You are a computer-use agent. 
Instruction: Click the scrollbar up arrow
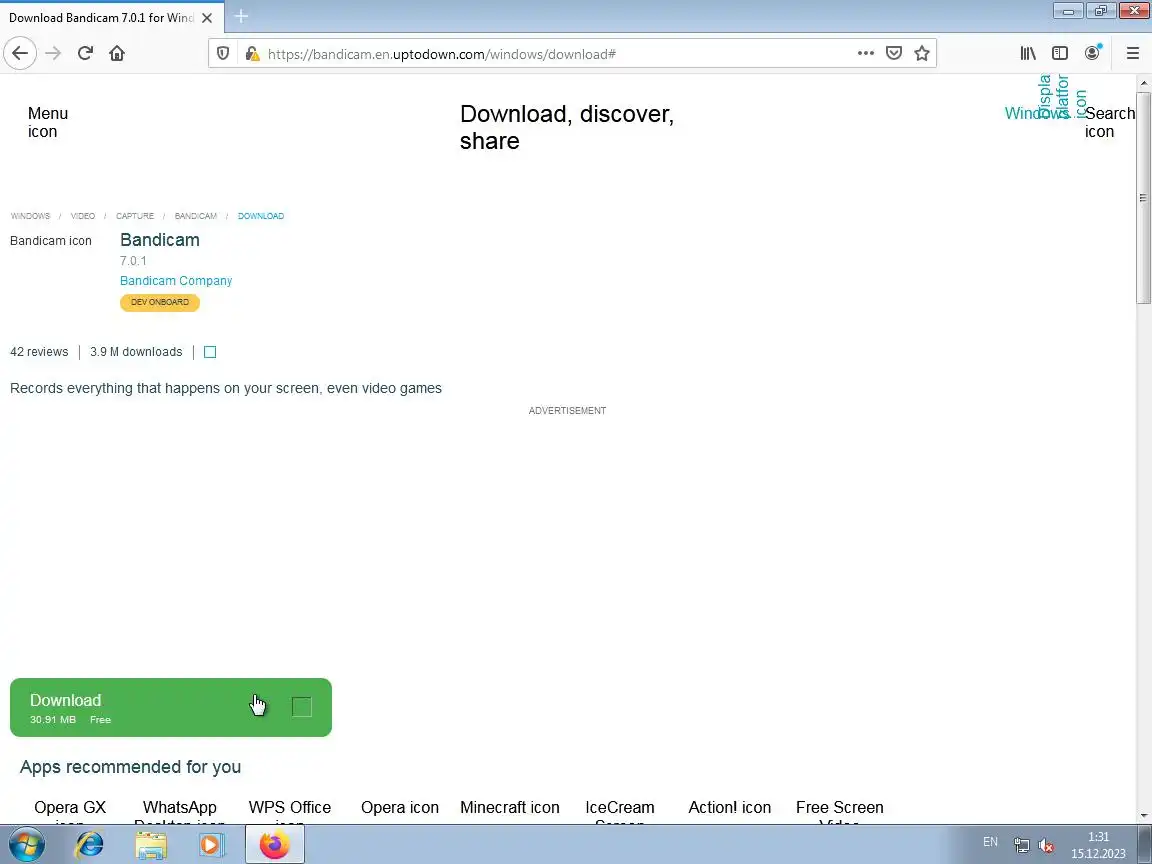[1143, 83]
